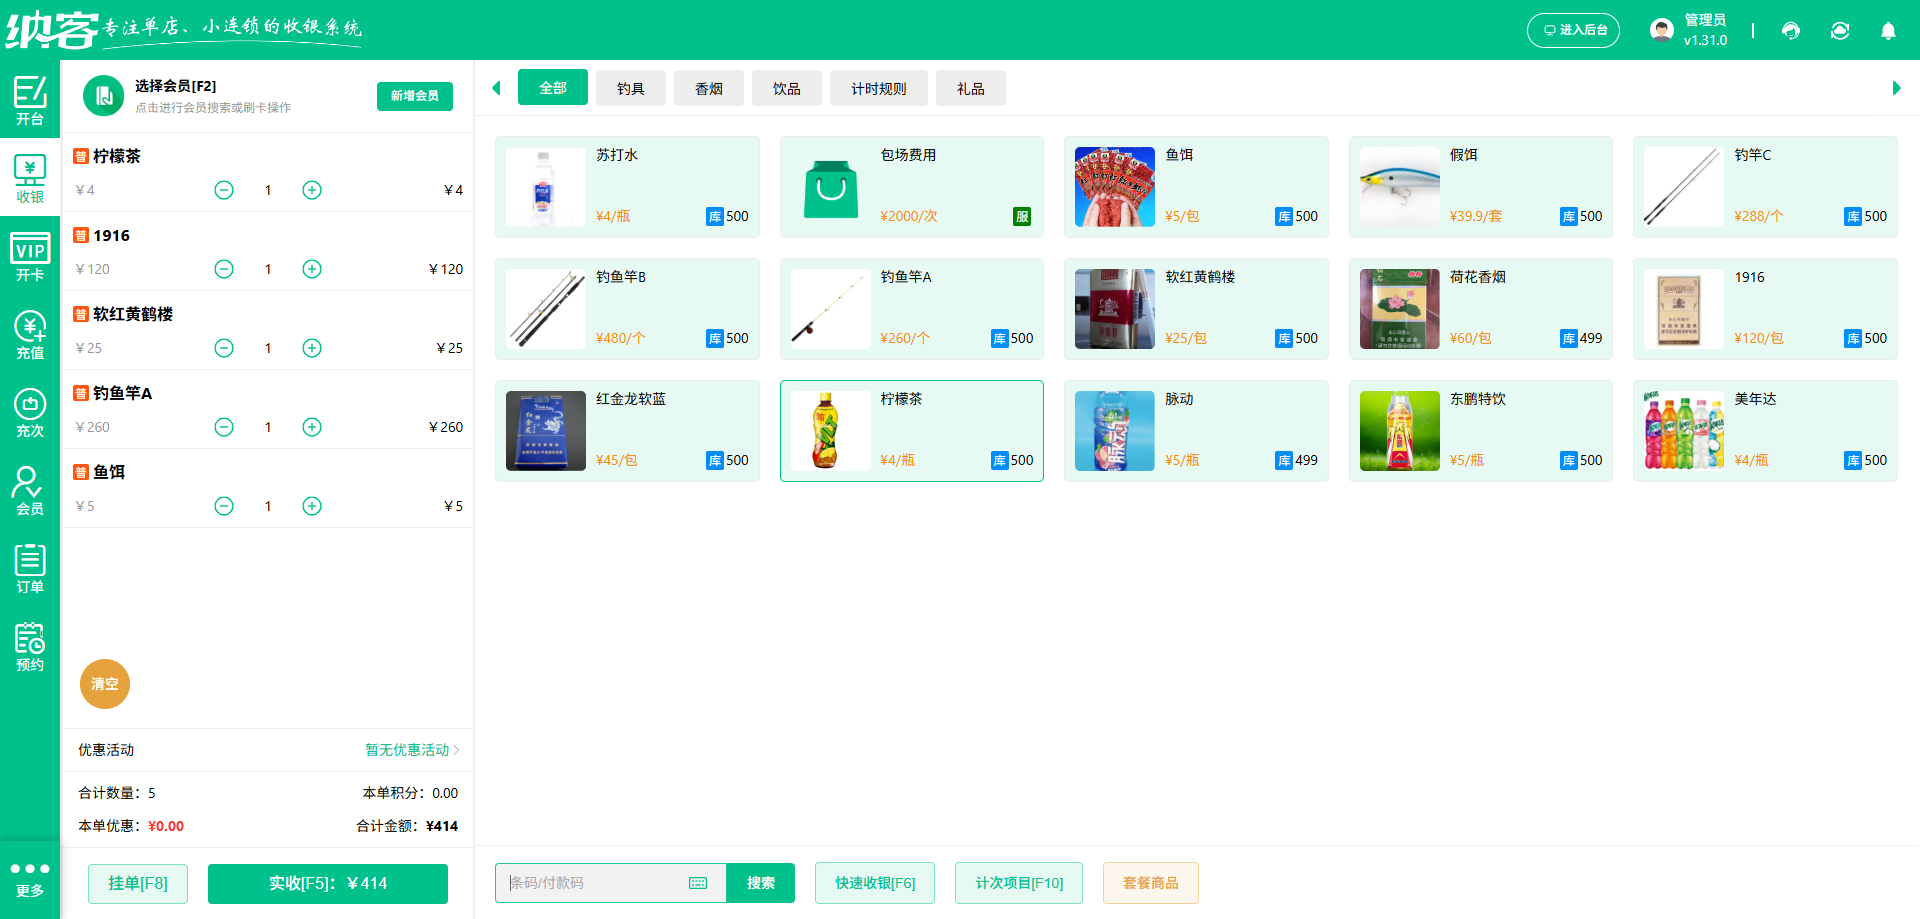This screenshot has height=919, width=1920.
Task: Switch to the 饮品 category tab
Action: 786,88
